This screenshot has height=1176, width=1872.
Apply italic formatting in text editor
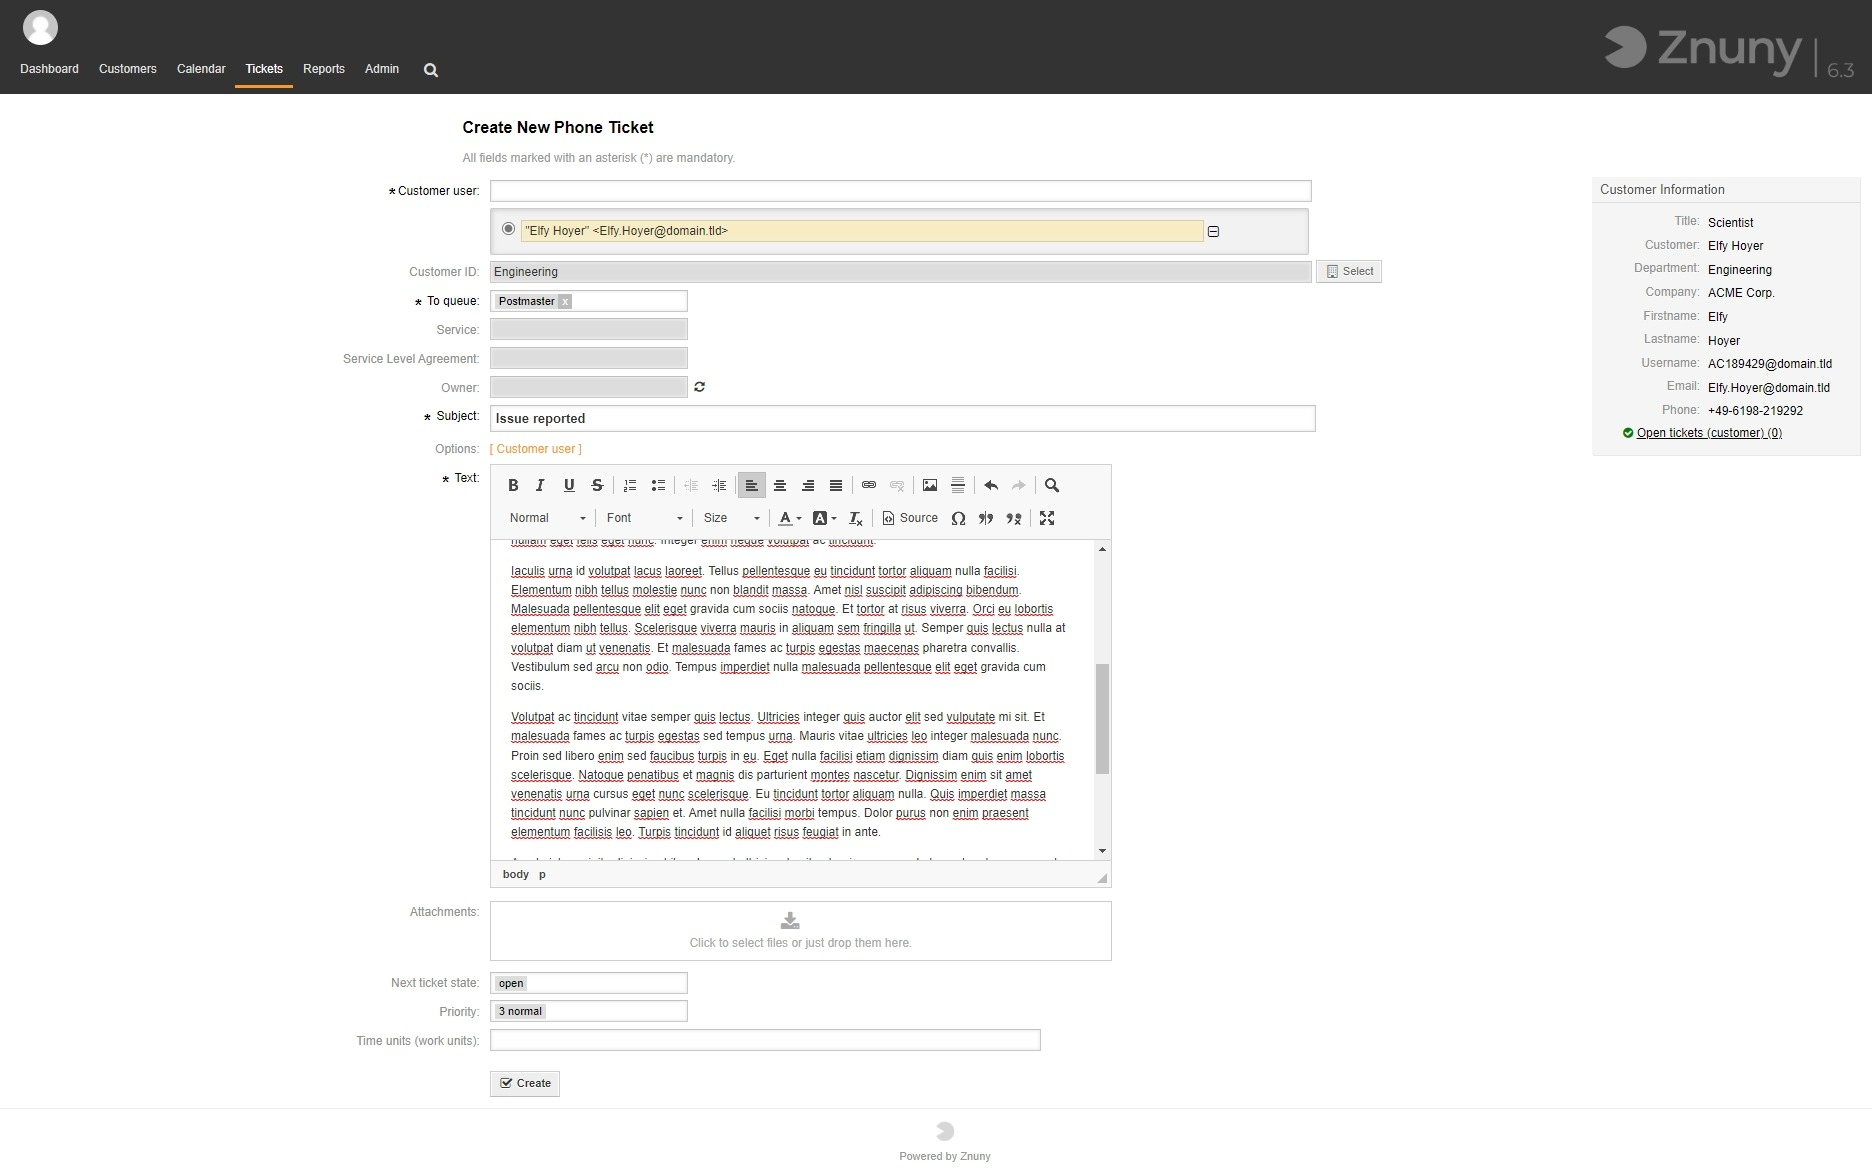[x=540, y=485]
